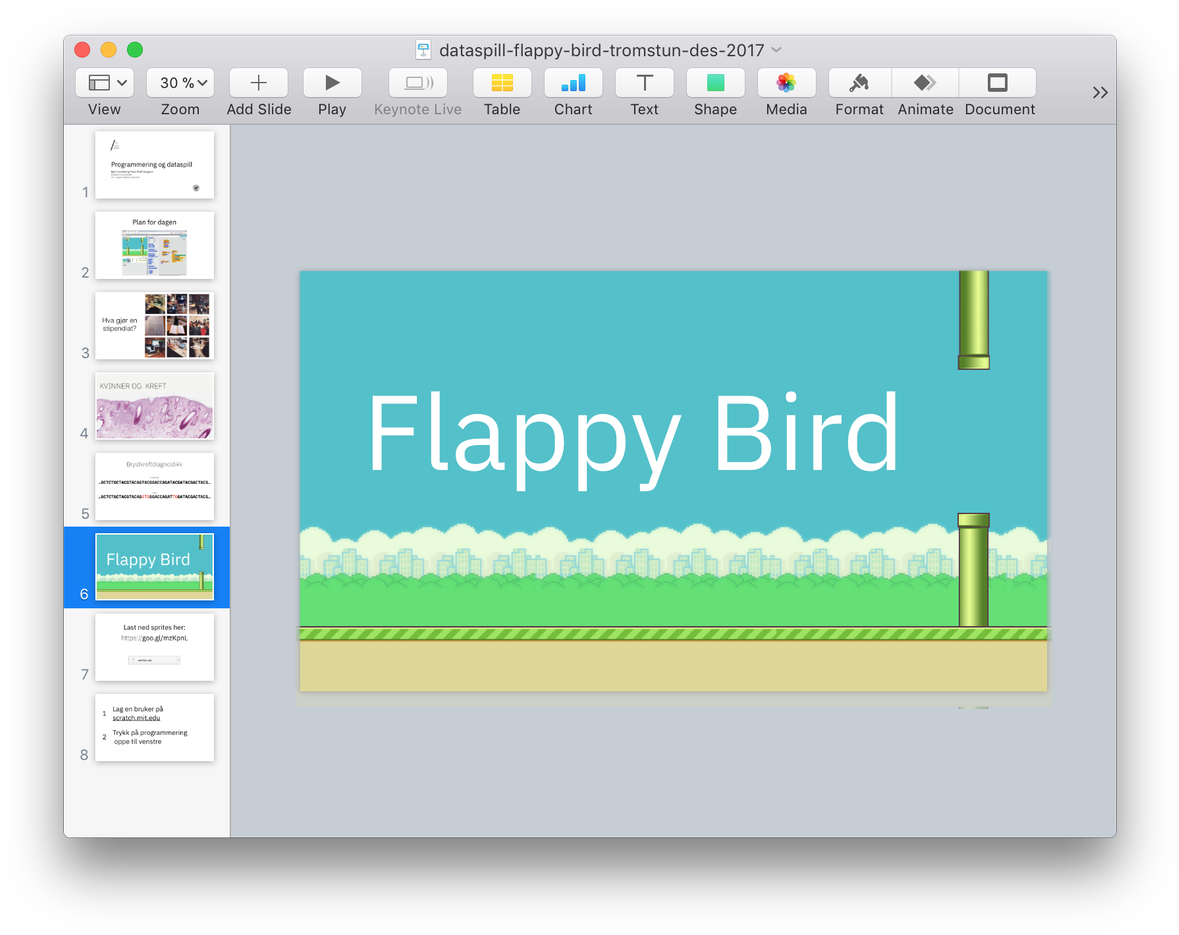Click the document title dataspill-flappy-bird-tromstun-des-2017
Screen dimensions: 1179x935
click(x=602, y=50)
